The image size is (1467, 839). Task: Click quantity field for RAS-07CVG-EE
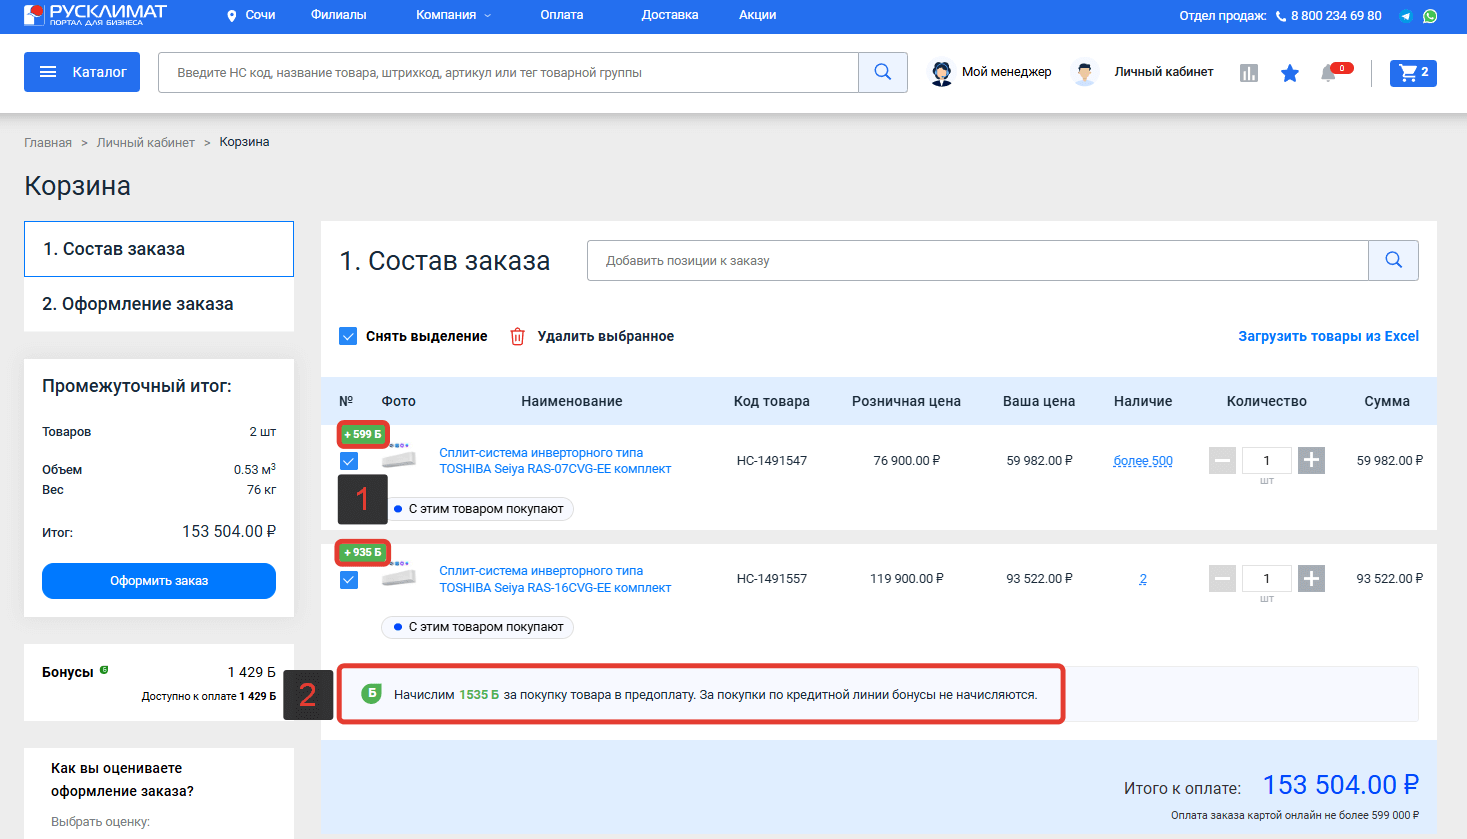1267,460
